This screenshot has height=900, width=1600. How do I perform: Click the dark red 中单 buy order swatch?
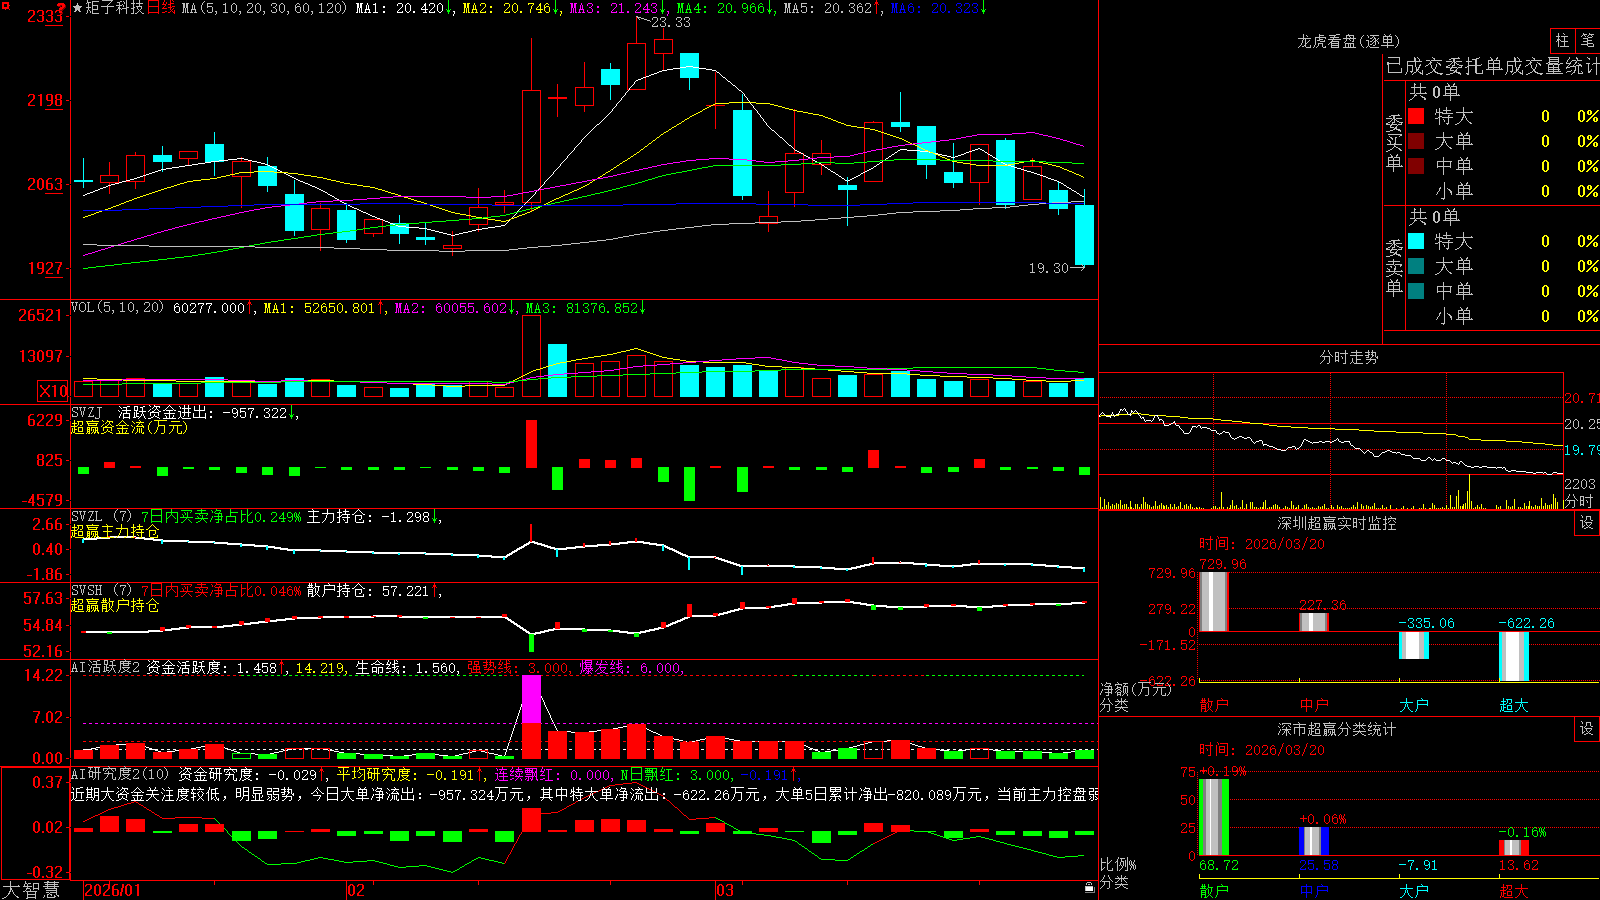(1416, 165)
